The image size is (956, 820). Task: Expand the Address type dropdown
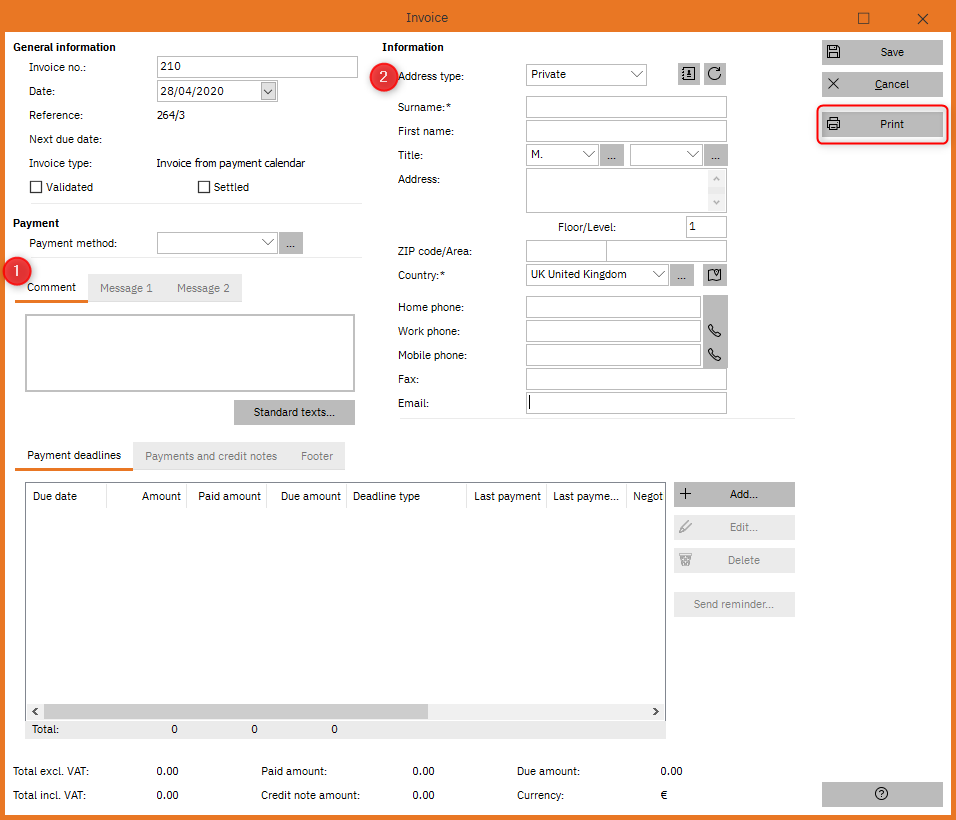click(637, 74)
